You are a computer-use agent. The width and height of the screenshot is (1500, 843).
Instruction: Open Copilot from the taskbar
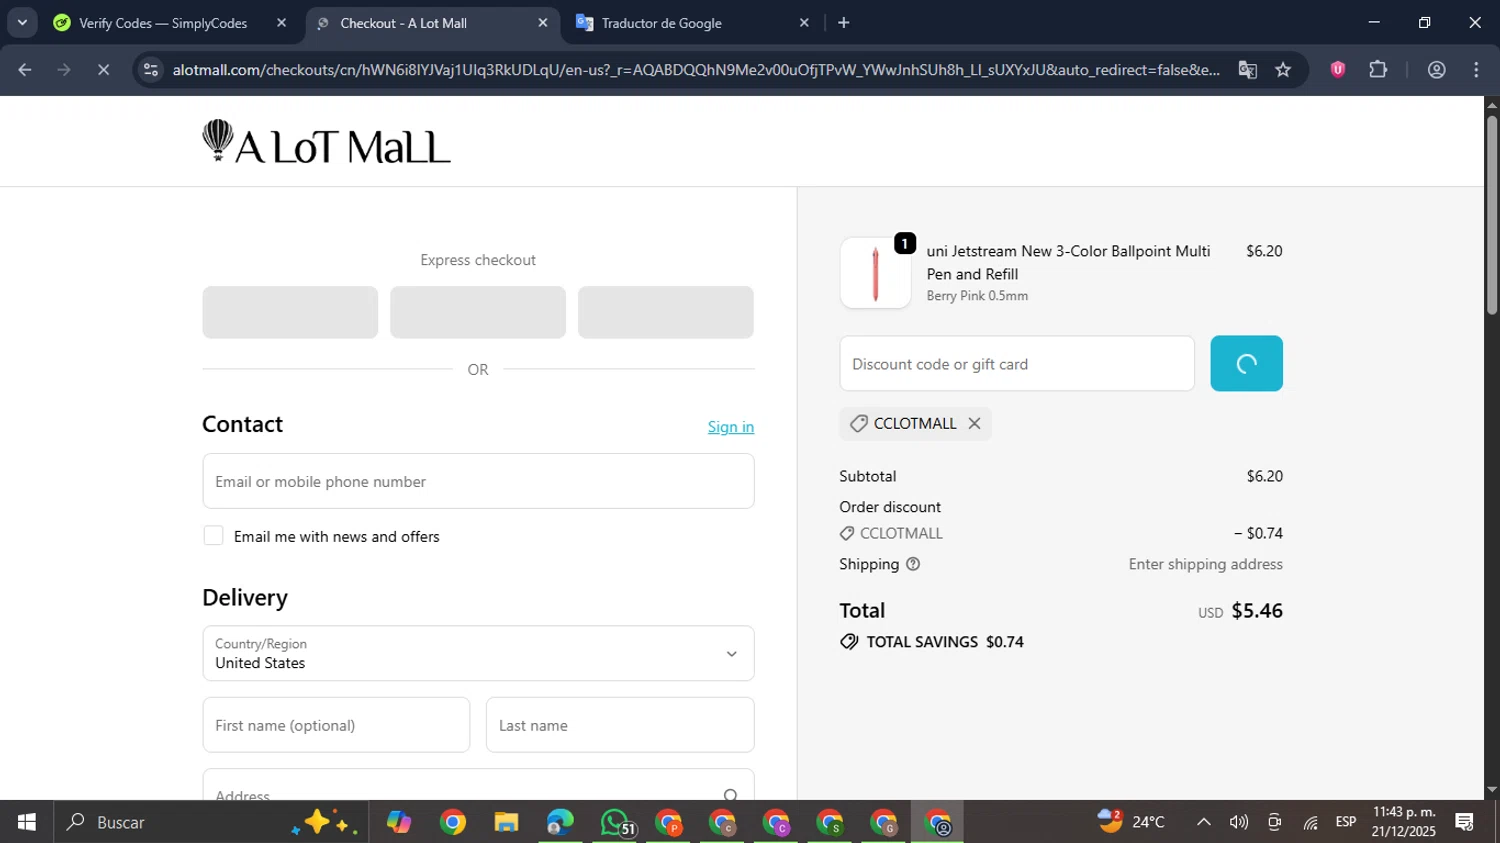click(x=399, y=822)
